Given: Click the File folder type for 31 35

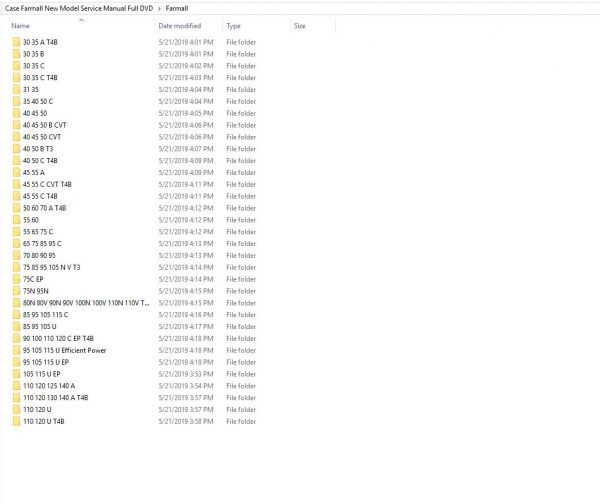Looking at the screenshot, I should coord(241,90).
